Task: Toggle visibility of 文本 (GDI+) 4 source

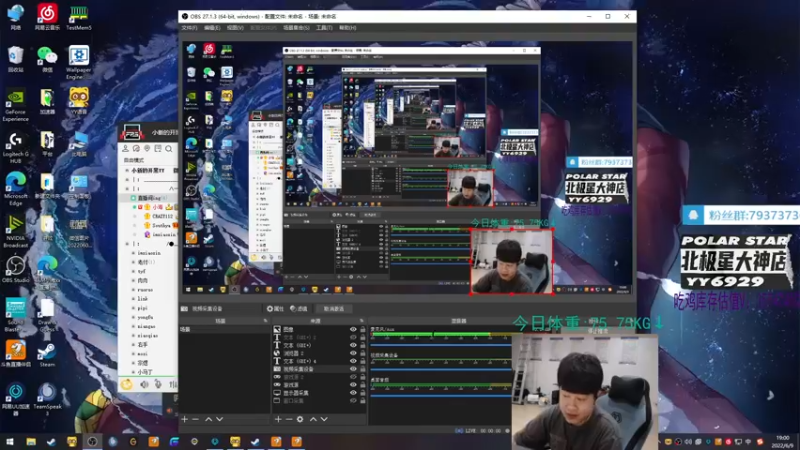Action: 353,361
